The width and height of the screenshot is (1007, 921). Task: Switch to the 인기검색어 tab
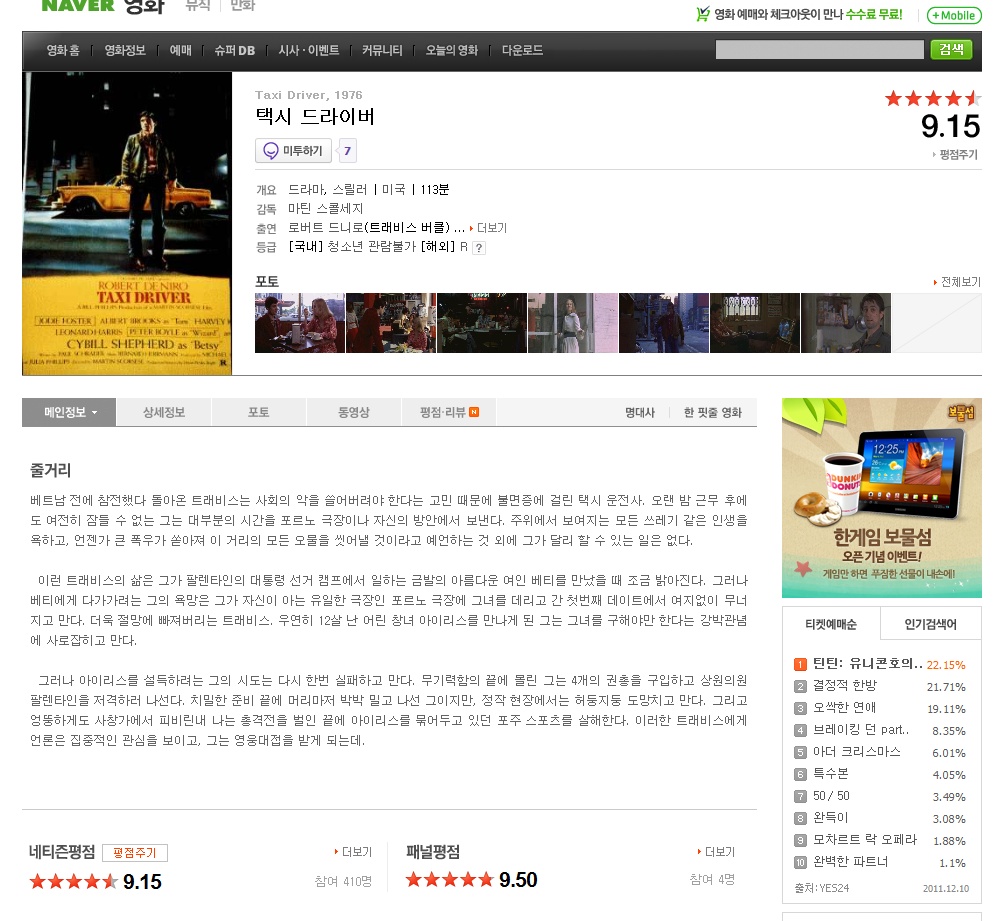click(930, 624)
